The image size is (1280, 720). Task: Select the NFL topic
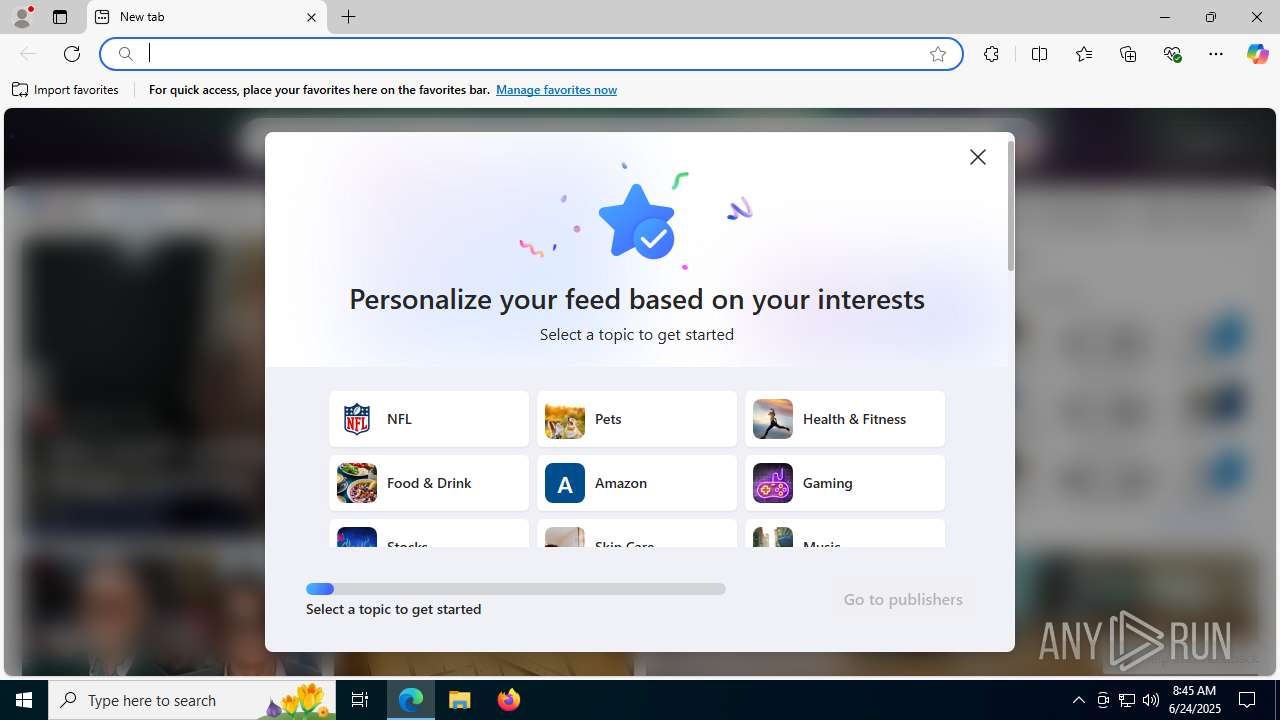tap(429, 419)
